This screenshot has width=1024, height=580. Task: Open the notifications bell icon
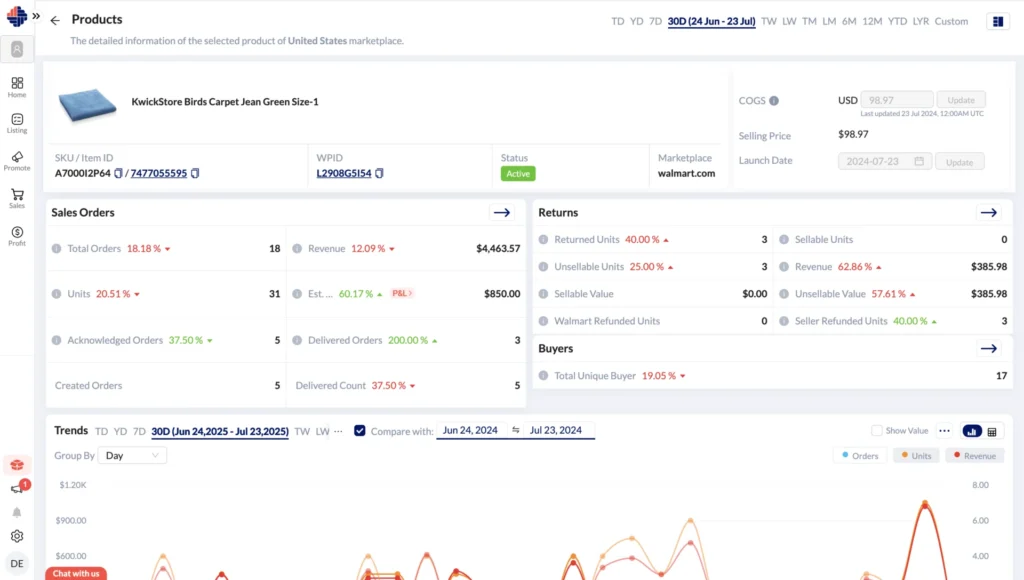pyautogui.click(x=17, y=512)
